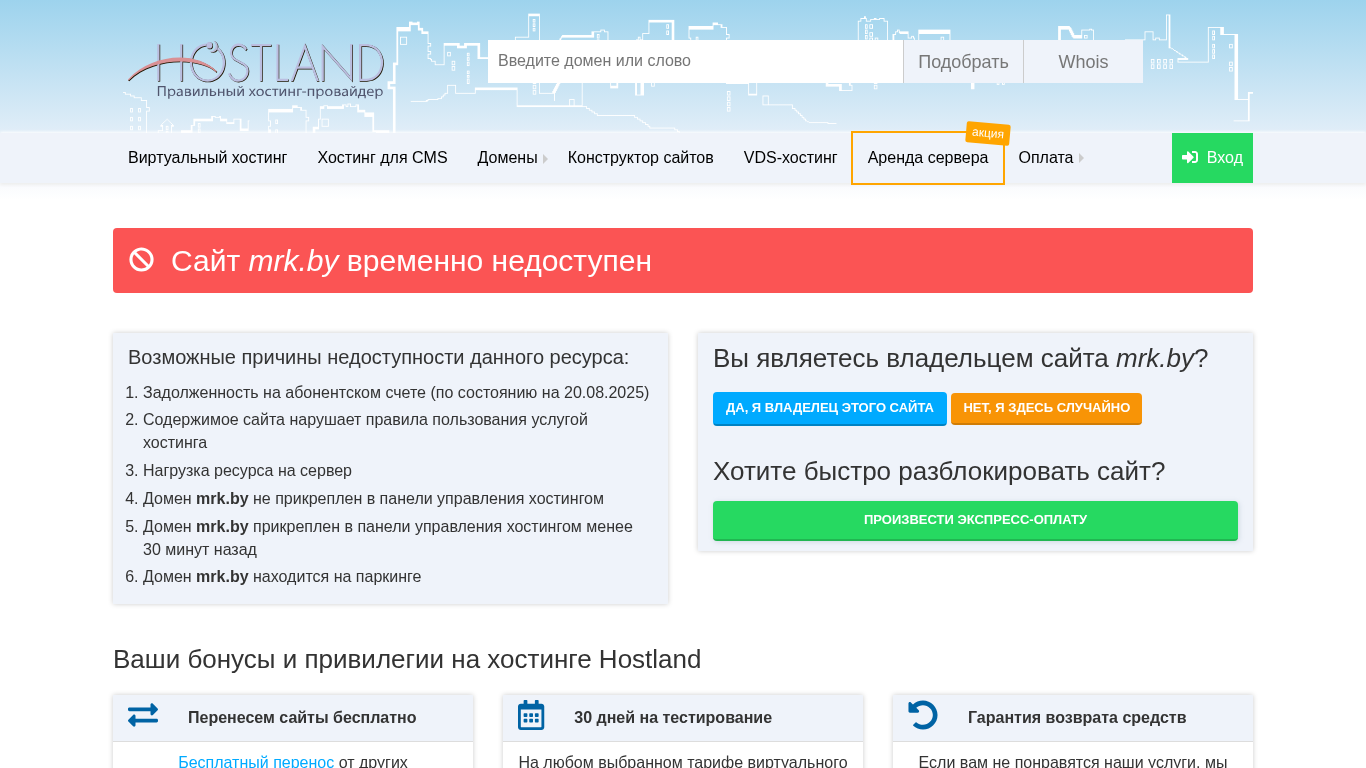Click the акция badge on Аренда сервера
Screen dimensions: 1366x768
[988, 133]
